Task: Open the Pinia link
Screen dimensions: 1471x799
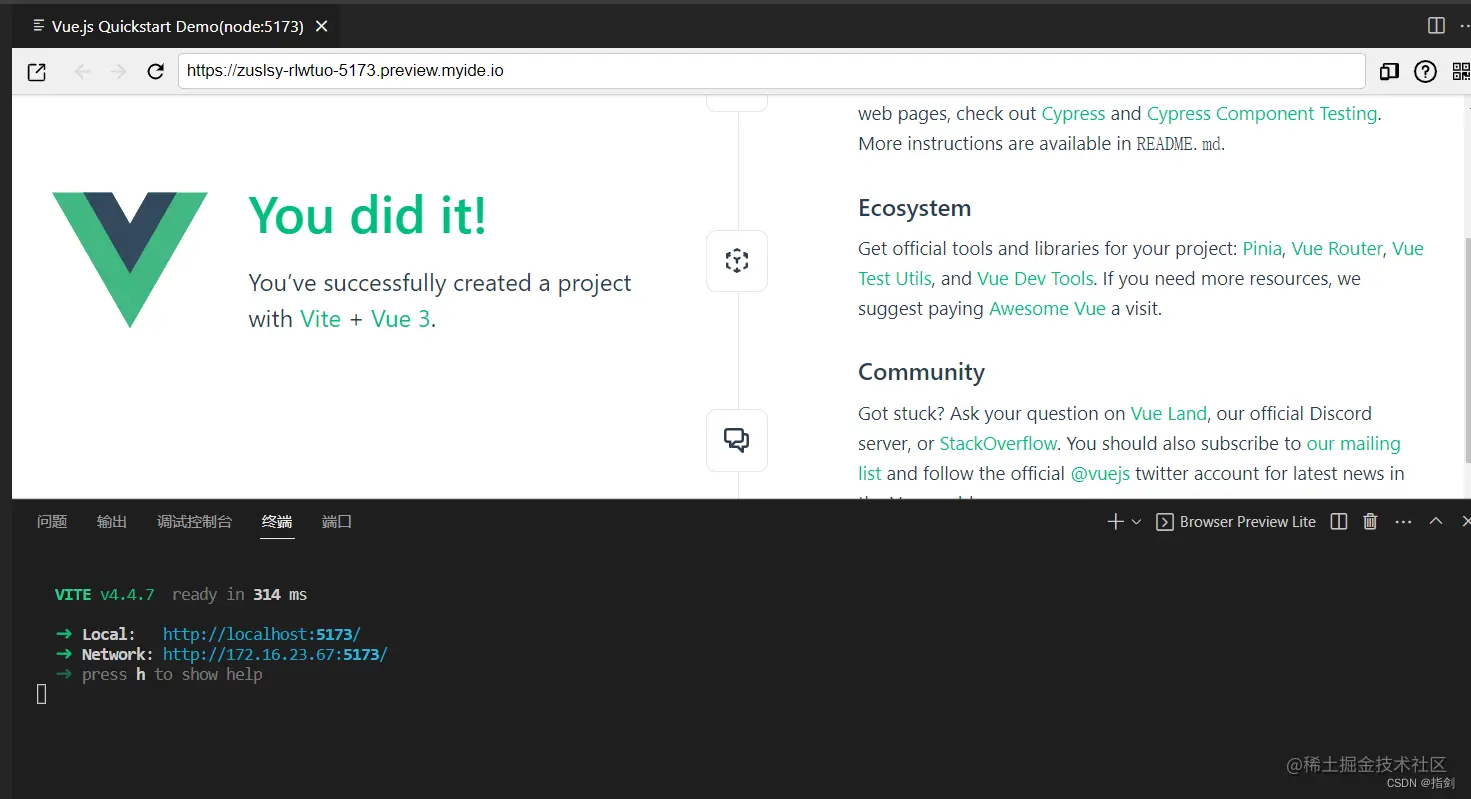Action: [1262, 249]
